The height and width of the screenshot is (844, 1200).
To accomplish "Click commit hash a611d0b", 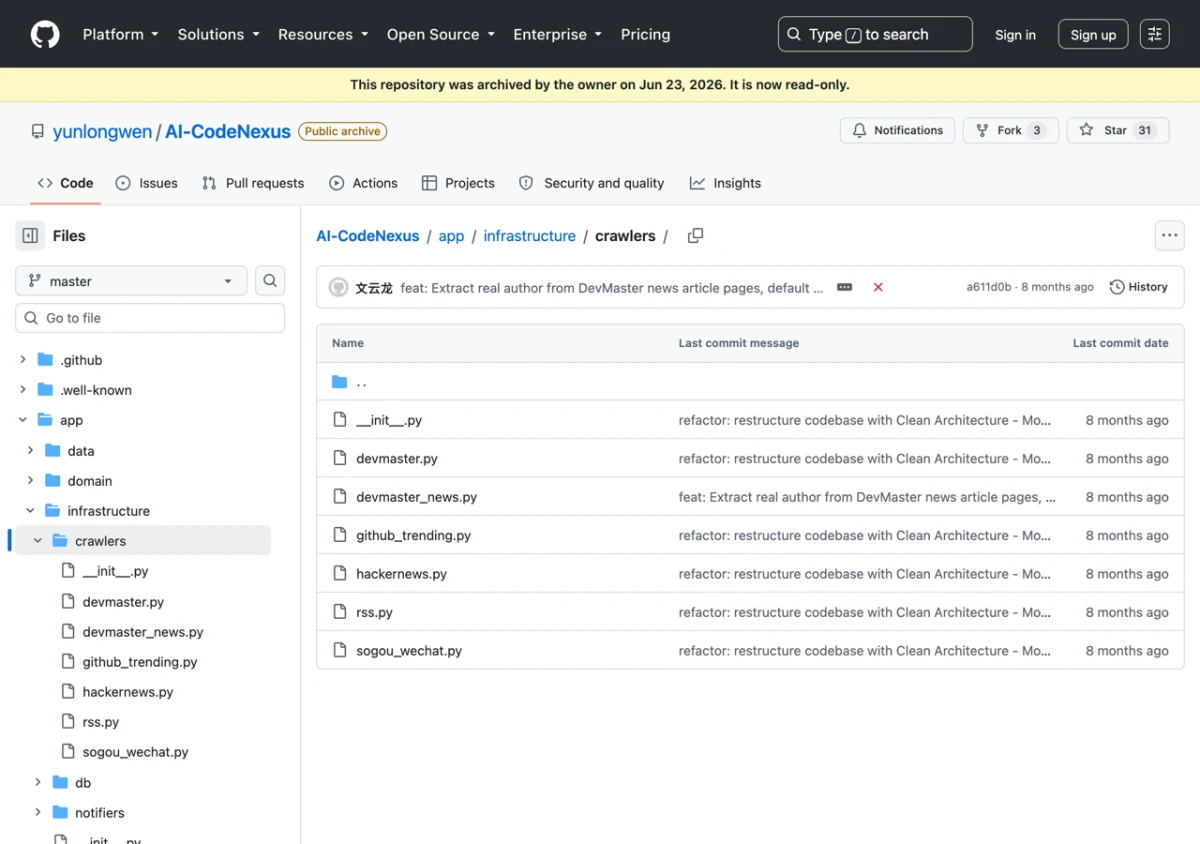I will point(988,287).
